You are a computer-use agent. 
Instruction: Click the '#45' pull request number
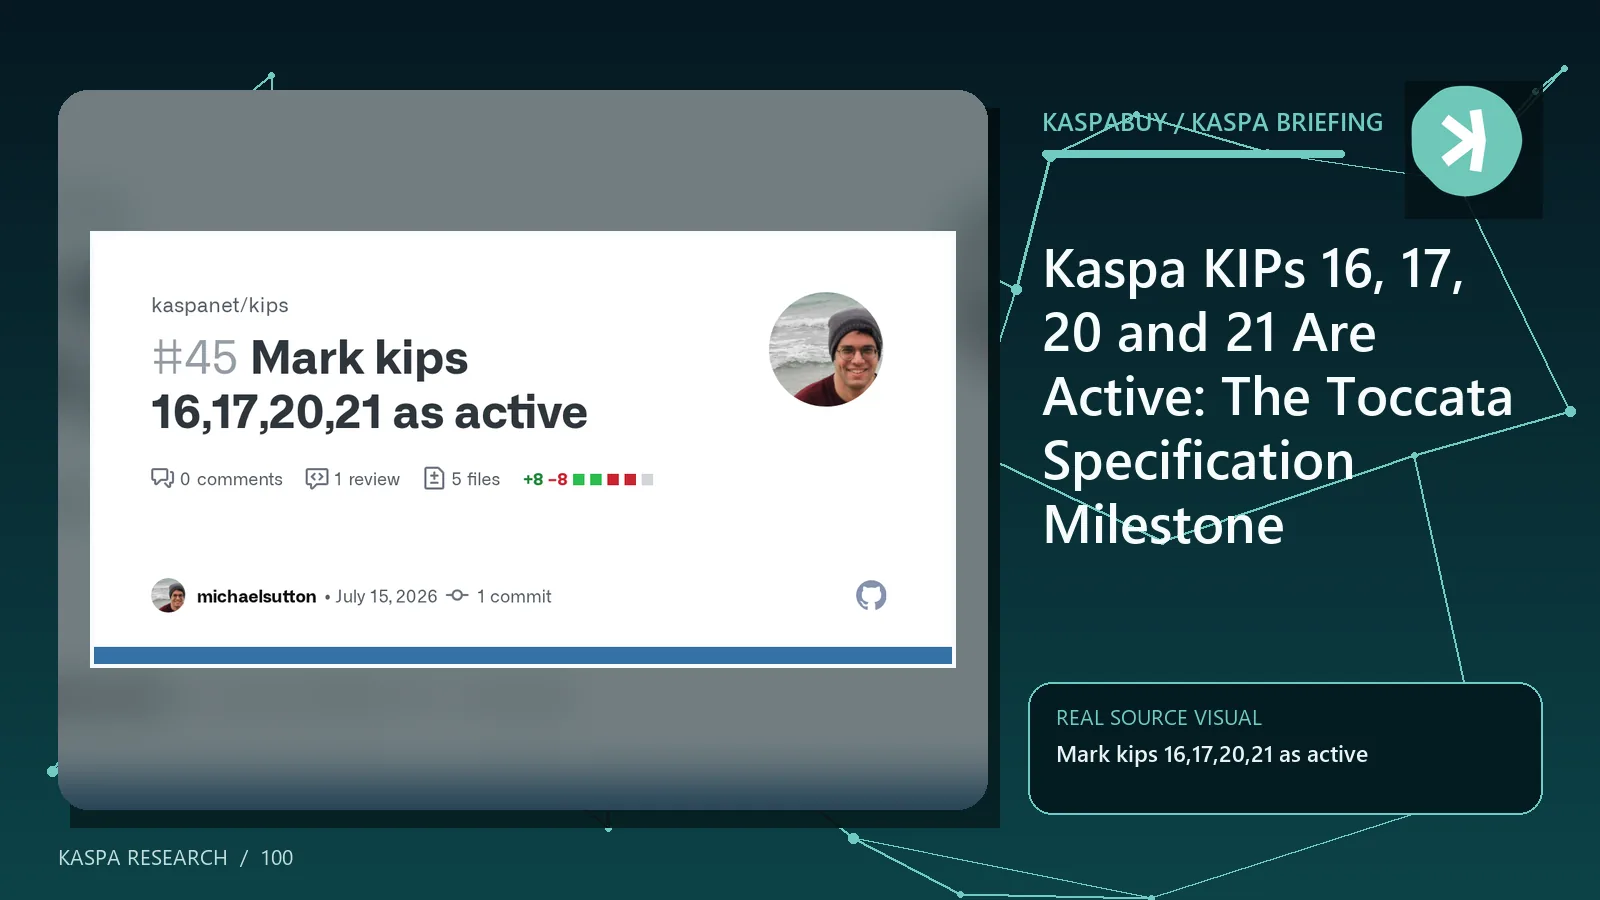pos(194,357)
